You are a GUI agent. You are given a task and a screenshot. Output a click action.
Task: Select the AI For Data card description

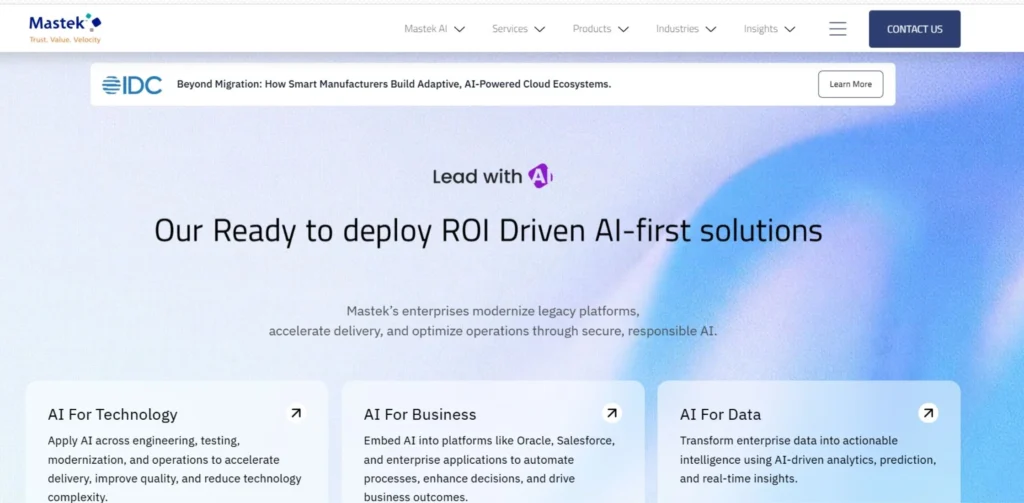click(x=808, y=459)
